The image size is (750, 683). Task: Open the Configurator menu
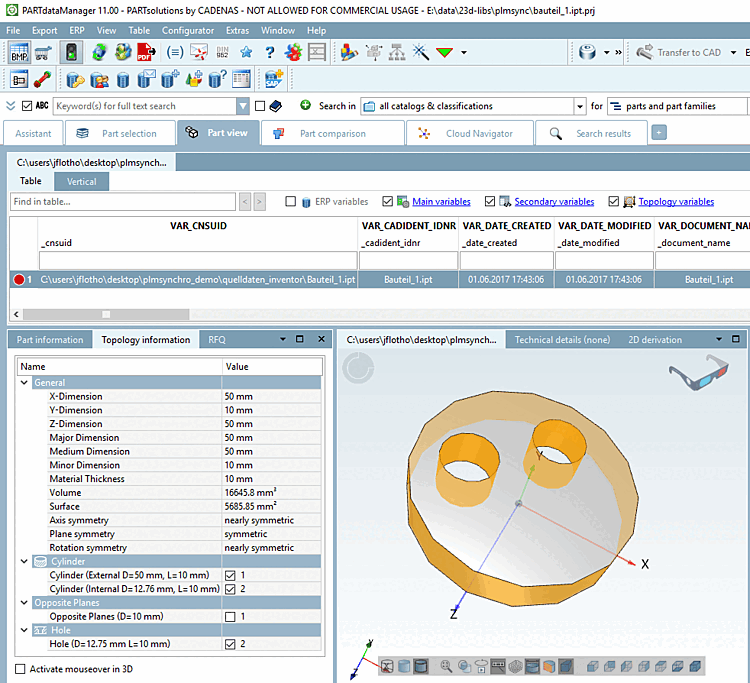(188, 30)
